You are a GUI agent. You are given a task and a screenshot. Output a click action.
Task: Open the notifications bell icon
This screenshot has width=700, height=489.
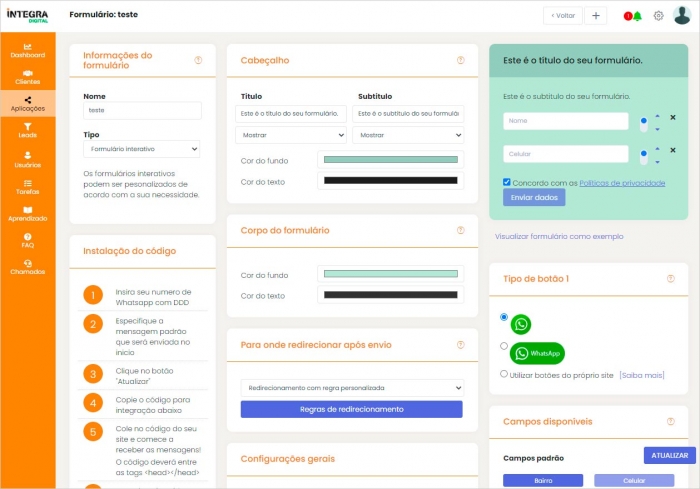tap(637, 16)
